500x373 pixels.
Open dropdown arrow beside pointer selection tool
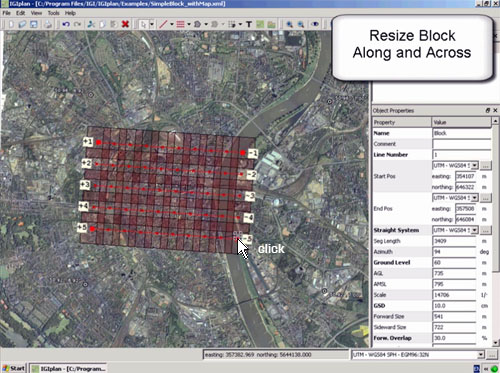pyautogui.click(x=152, y=24)
